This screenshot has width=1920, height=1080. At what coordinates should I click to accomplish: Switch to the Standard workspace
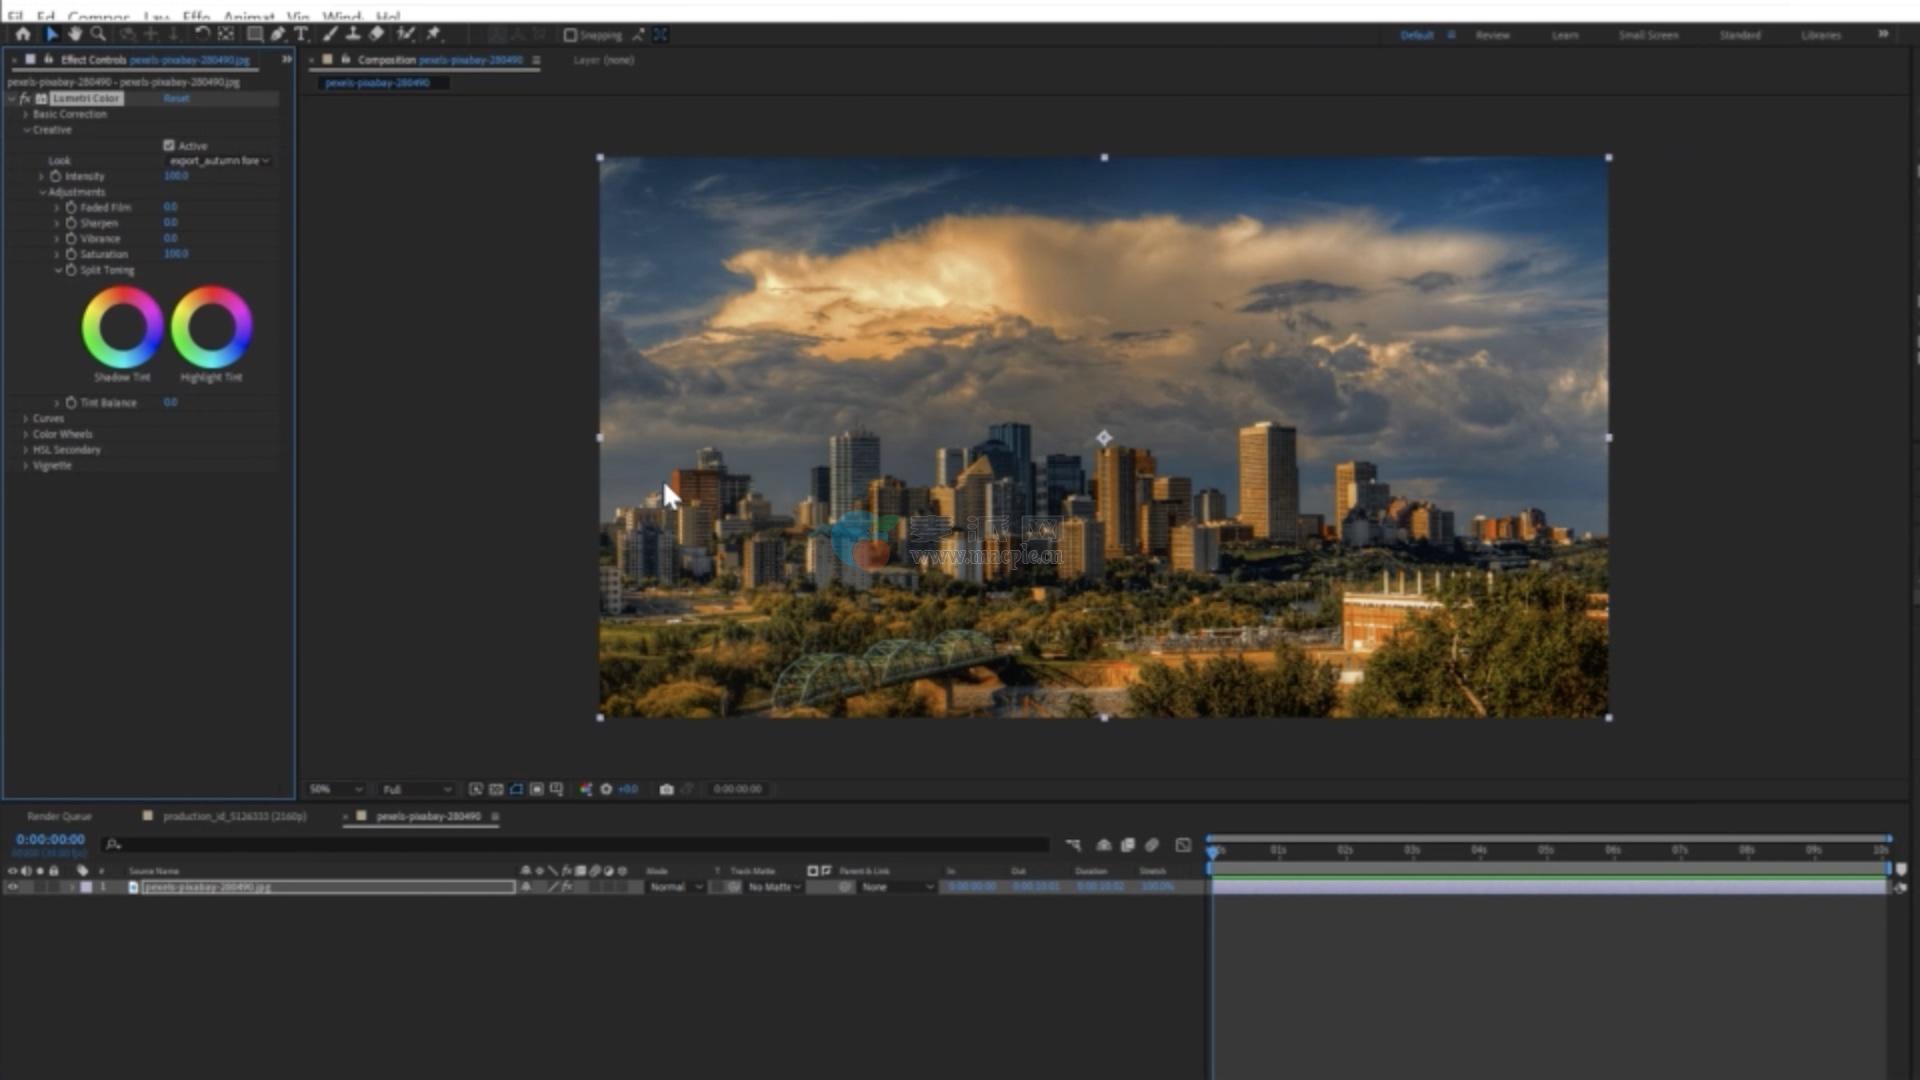point(1740,35)
